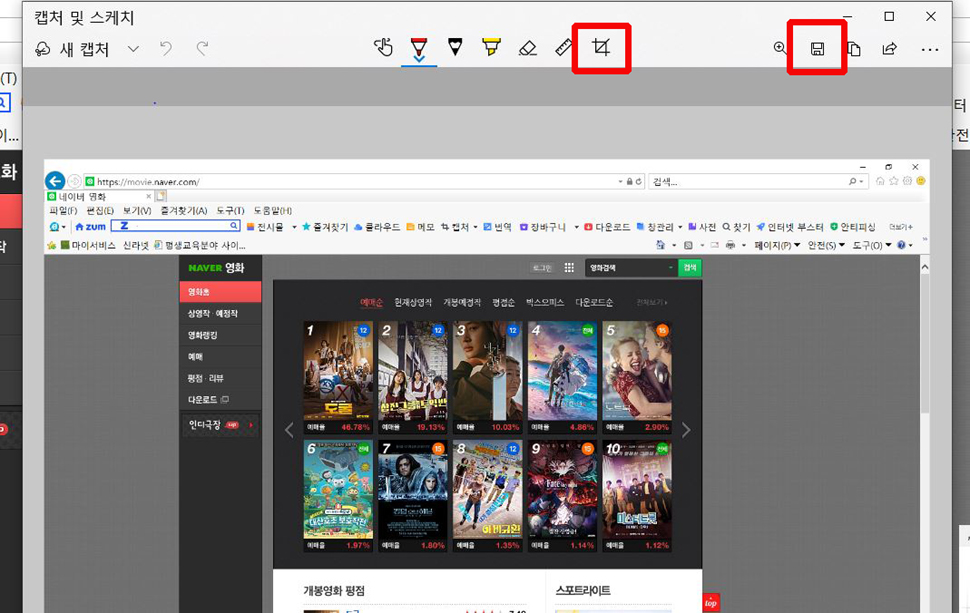
Task: Open the 도구(T) menu in menu bar
Action: 231,211
